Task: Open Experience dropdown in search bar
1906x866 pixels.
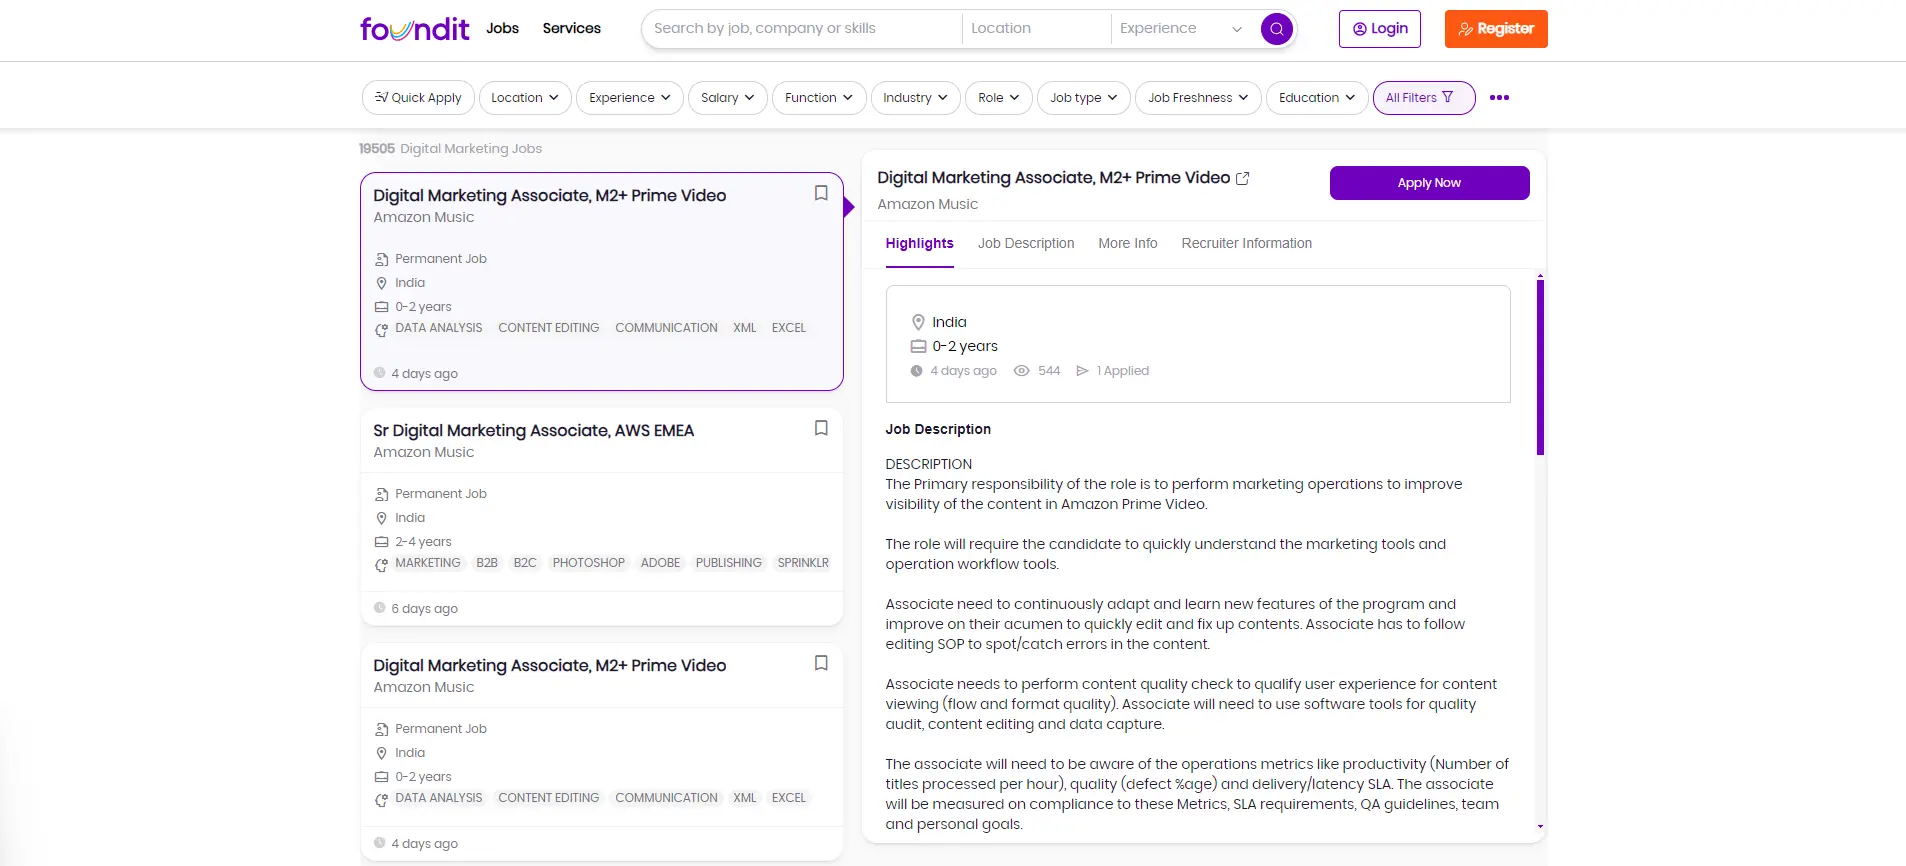Action: point(1181,29)
